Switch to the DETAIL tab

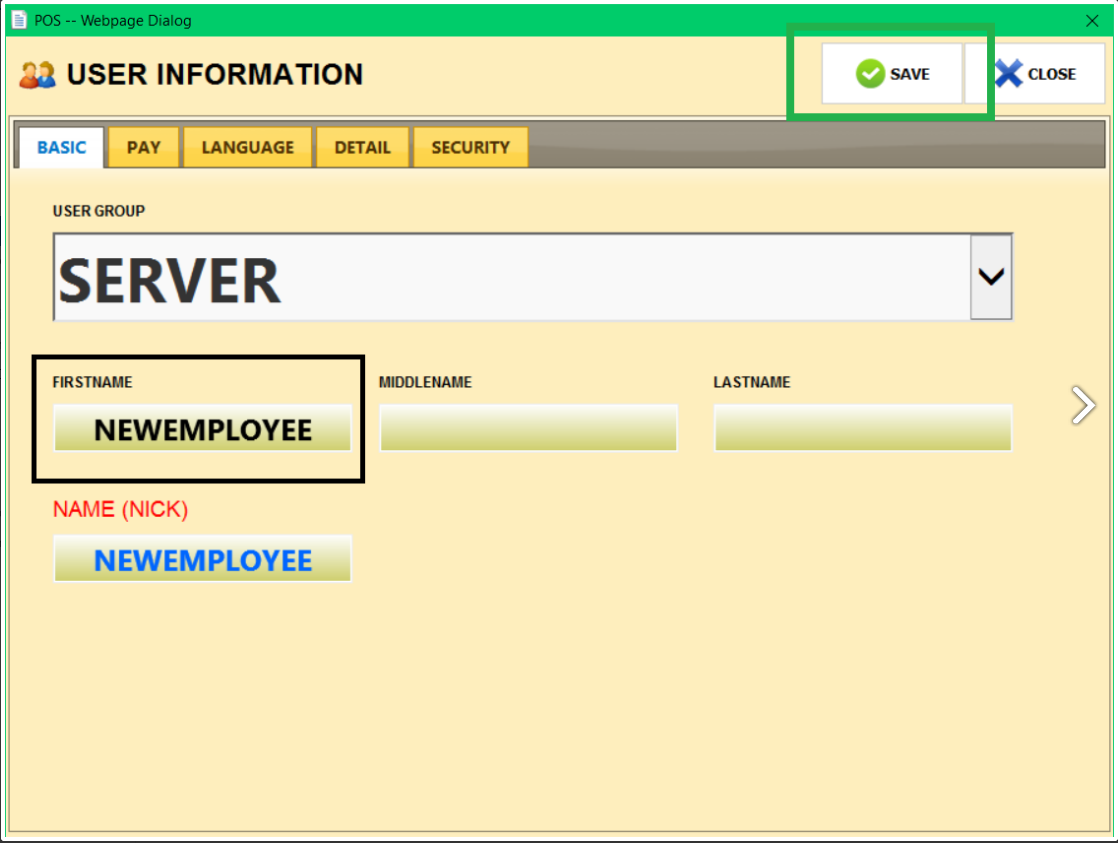click(362, 148)
